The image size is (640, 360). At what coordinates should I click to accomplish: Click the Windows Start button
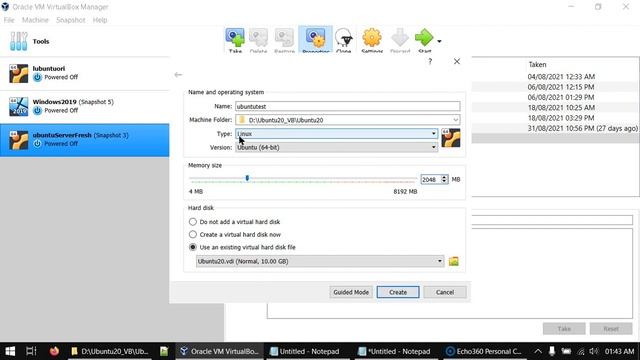[10, 351]
